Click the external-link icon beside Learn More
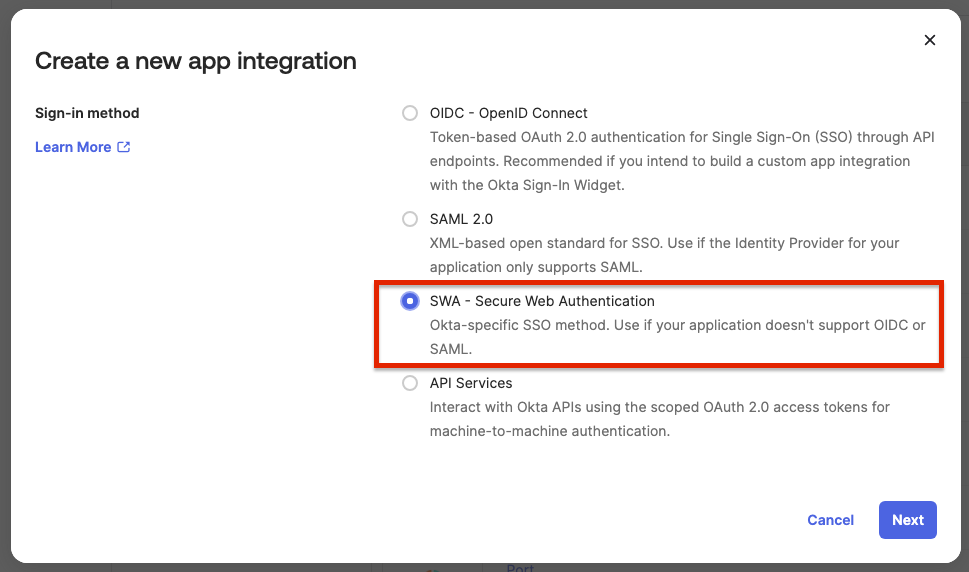 [124, 147]
